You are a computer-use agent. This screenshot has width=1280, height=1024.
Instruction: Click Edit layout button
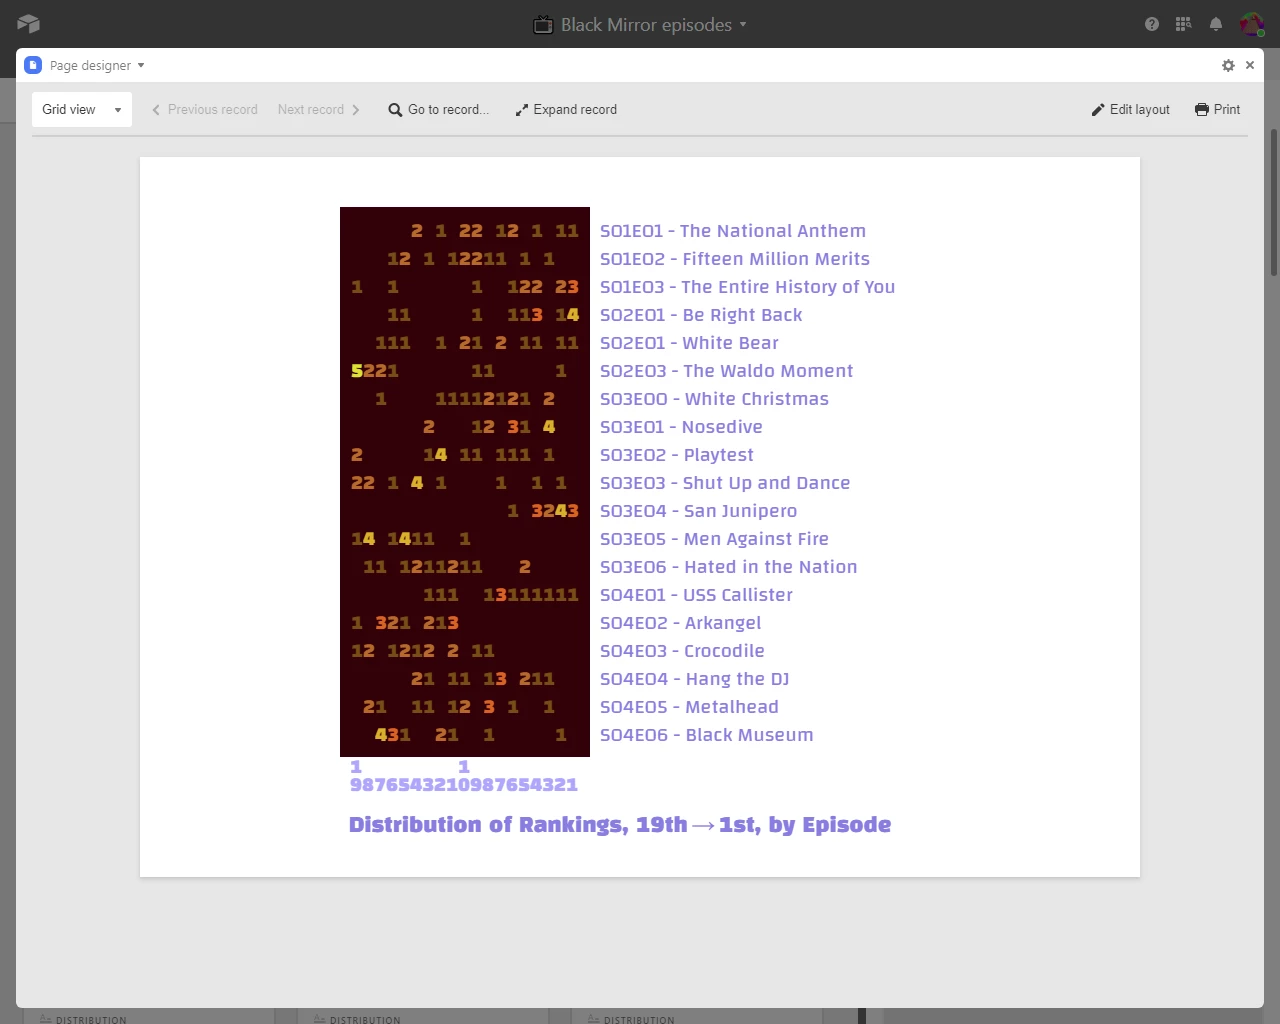(1131, 110)
